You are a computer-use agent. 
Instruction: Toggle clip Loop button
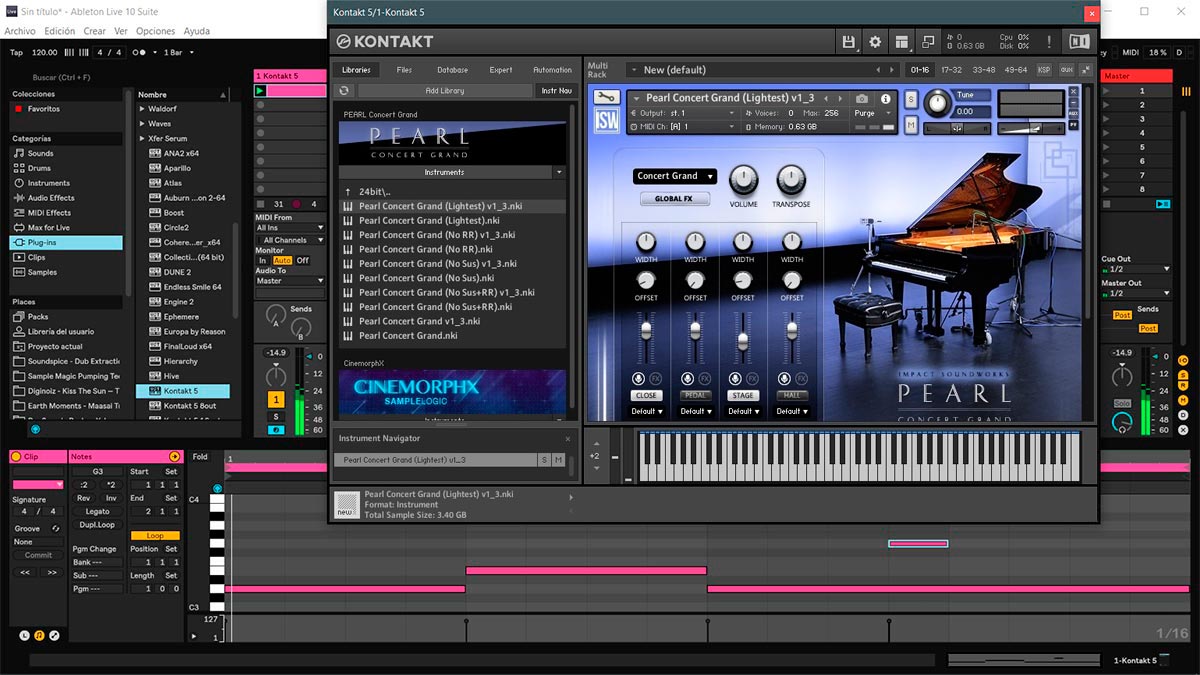tap(155, 536)
